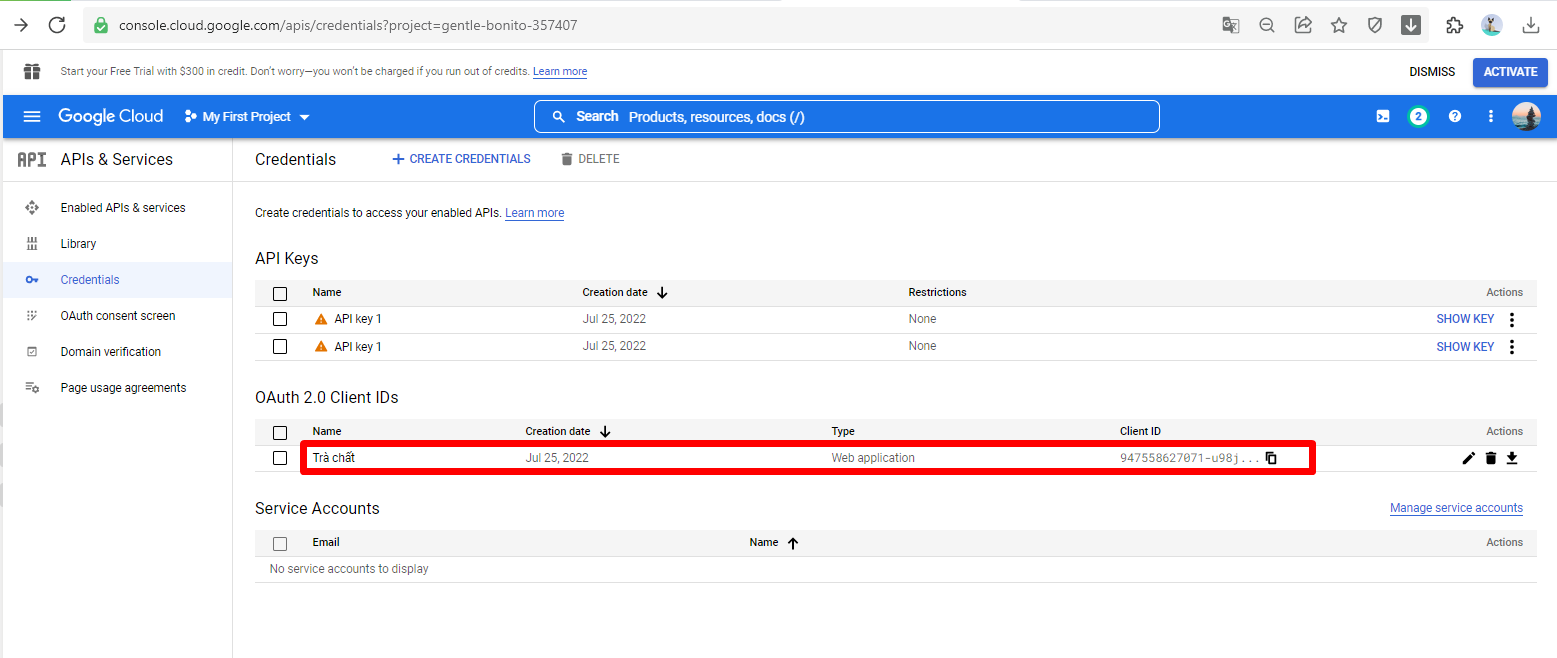This screenshot has width=1557, height=658.
Task: Go to OAuth consent screen in sidebar
Action: [x=117, y=316]
